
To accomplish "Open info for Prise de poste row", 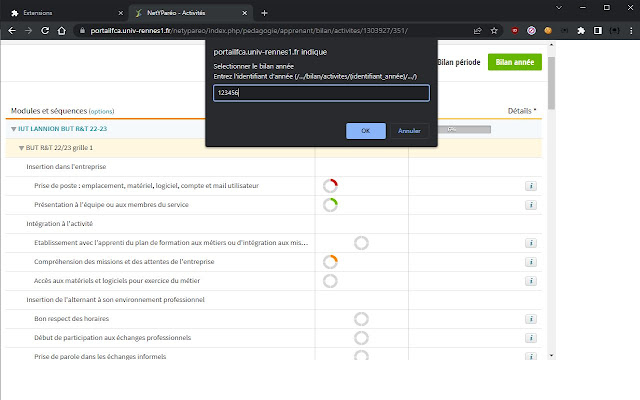I will click(531, 186).
